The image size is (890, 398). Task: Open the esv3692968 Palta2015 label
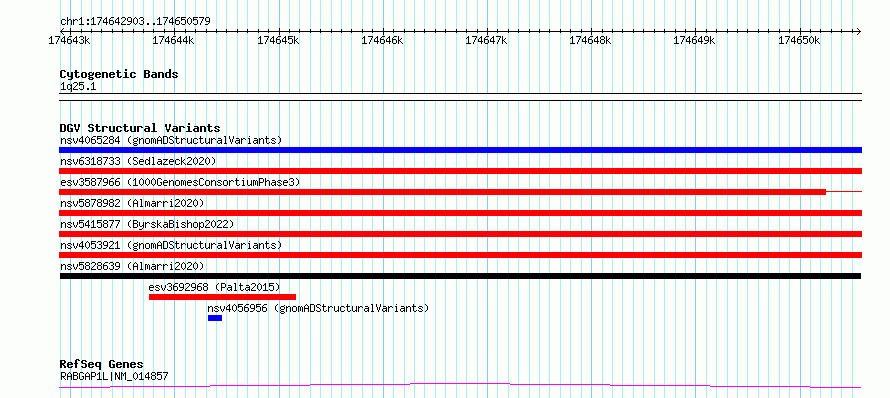215,287
